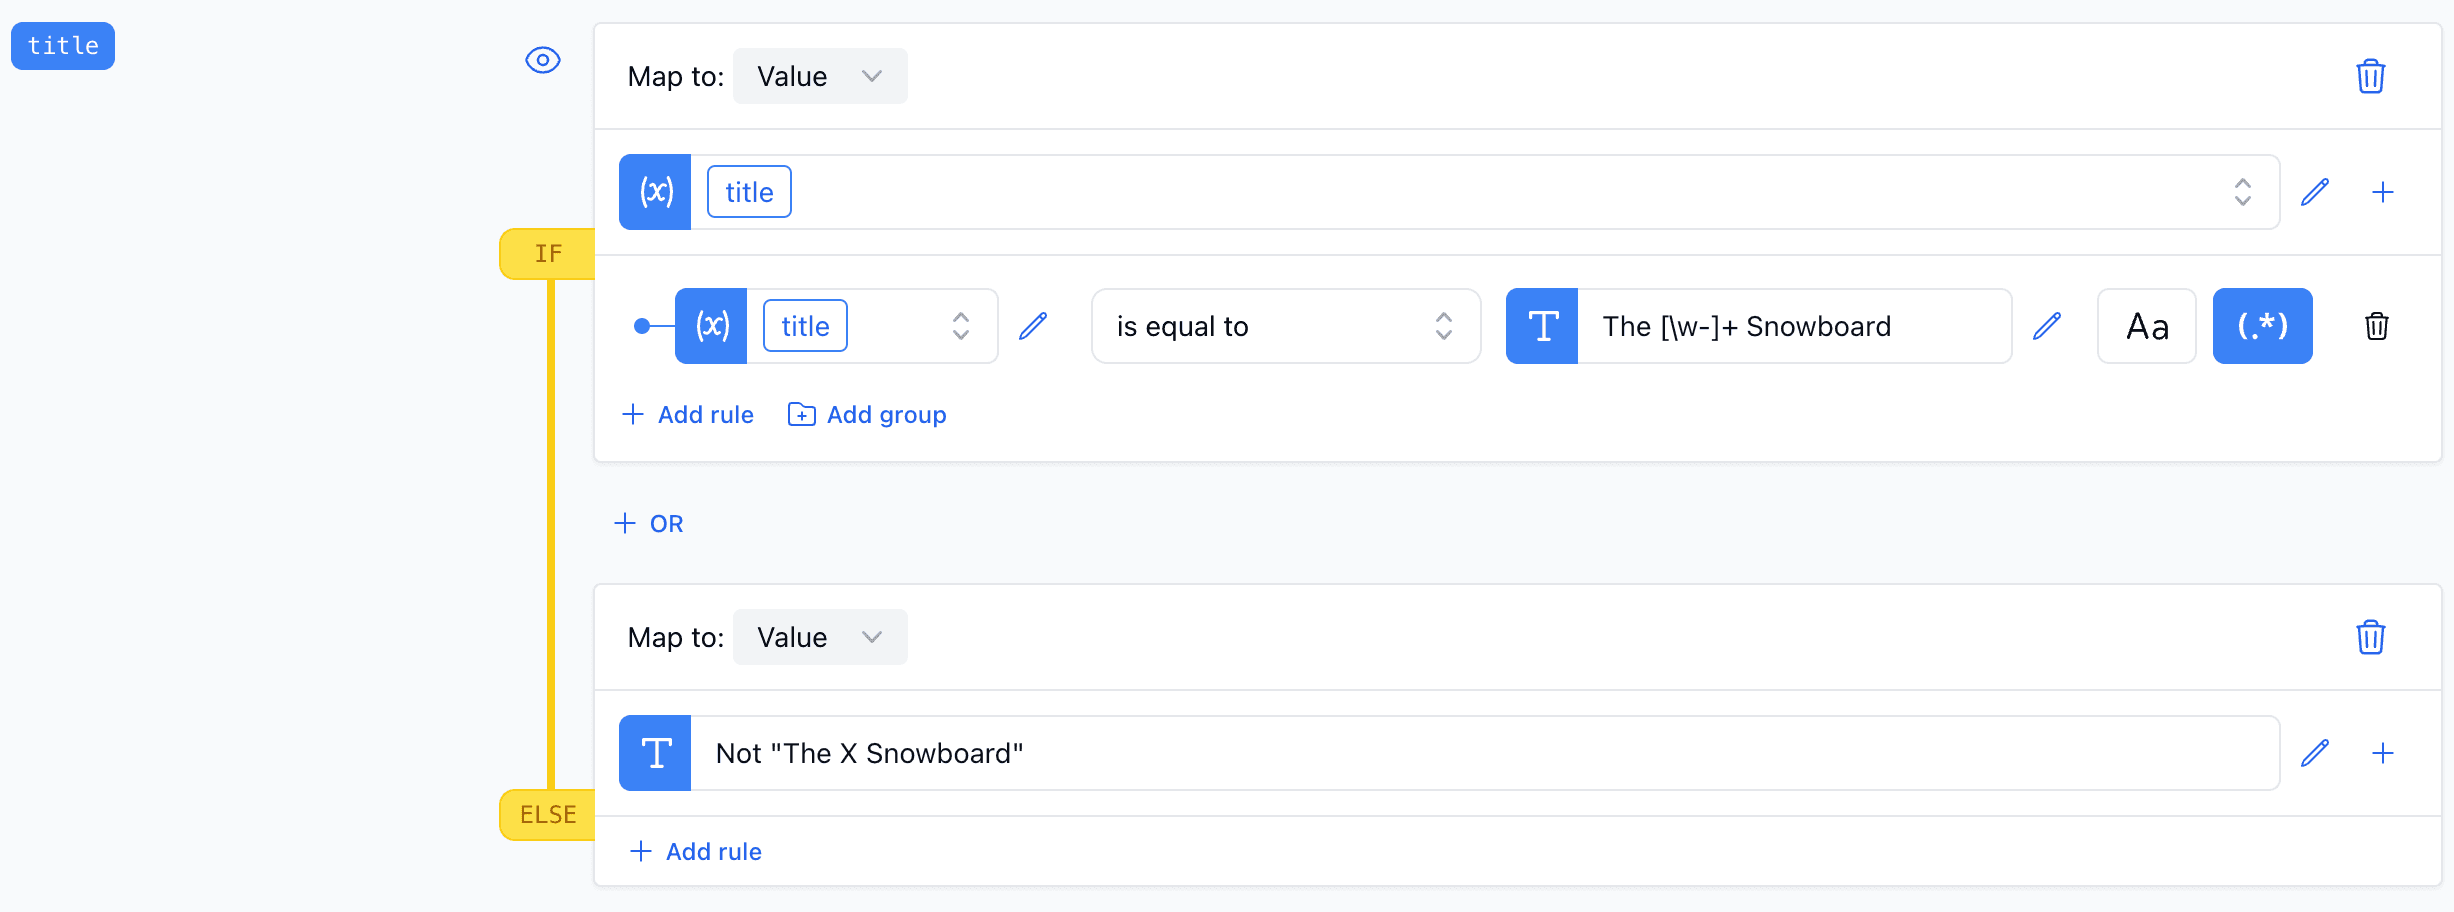Click Add rule under the IF condition
Viewport: 2454px width, 912px height.
688,414
